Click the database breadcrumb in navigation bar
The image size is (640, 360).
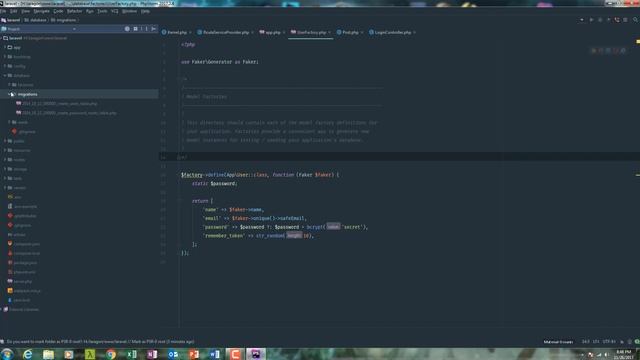point(35,20)
